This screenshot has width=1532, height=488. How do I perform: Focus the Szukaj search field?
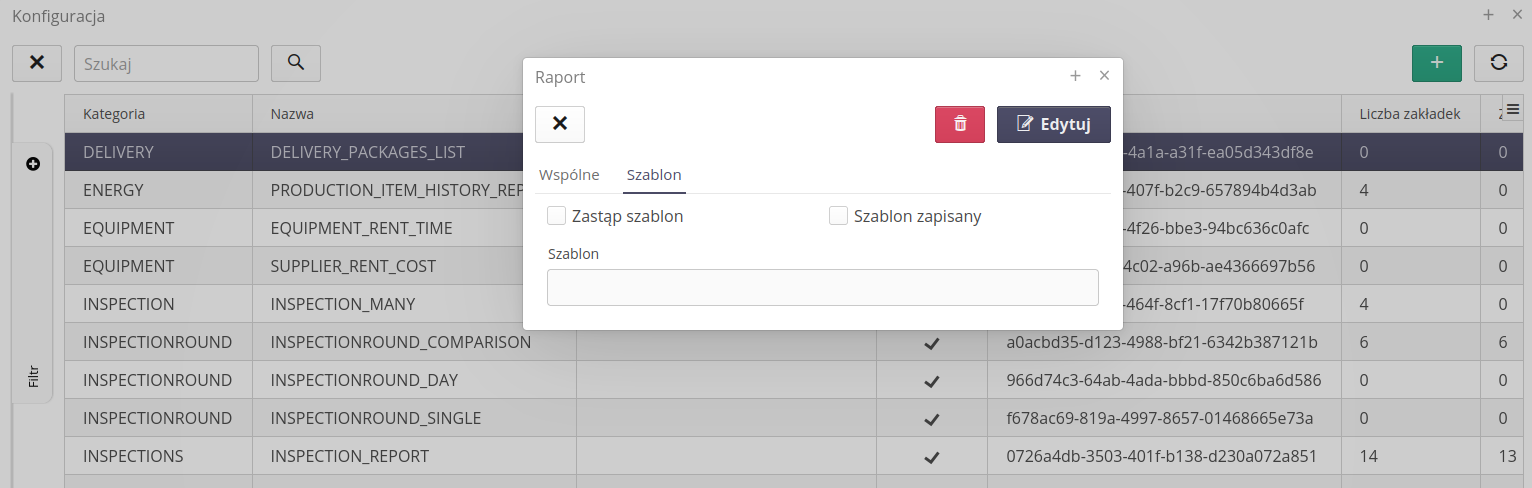point(166,63)
